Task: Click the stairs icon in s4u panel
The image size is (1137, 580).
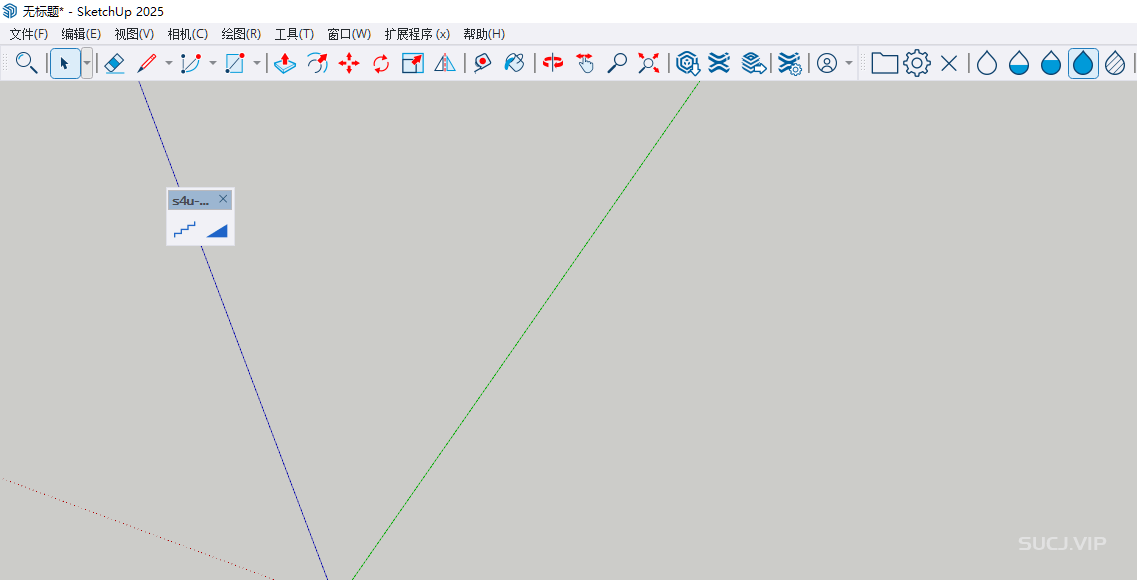Action: tap(184, 230)
